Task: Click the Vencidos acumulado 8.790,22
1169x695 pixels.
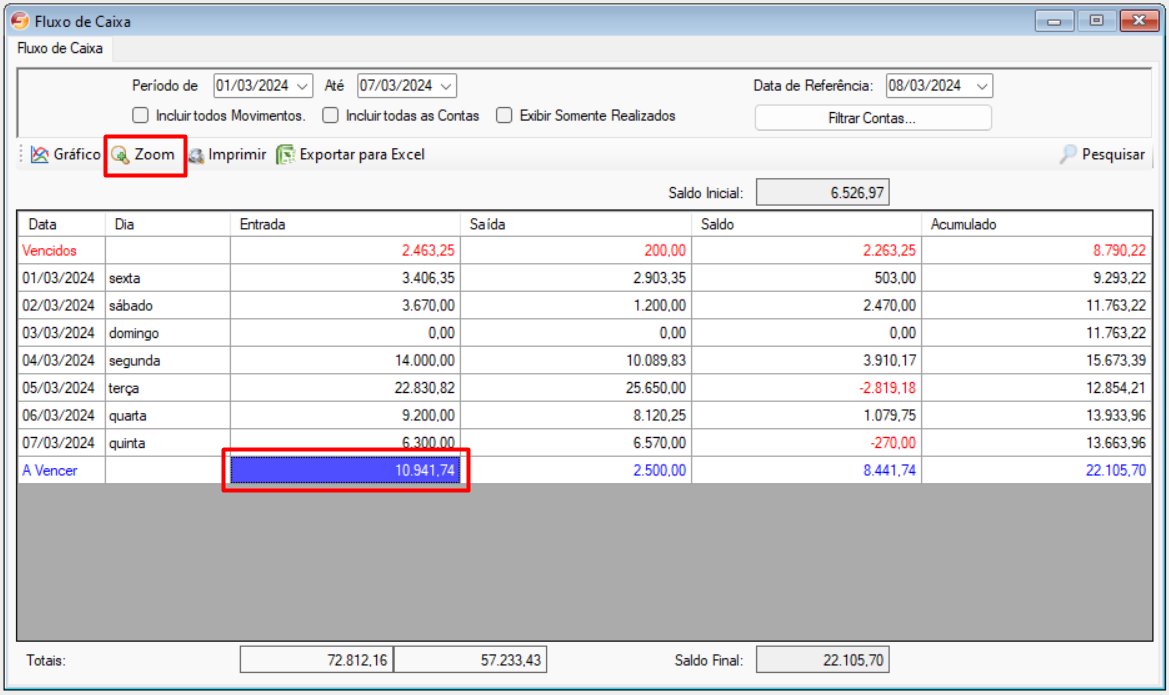Action: pos(1037,251)
